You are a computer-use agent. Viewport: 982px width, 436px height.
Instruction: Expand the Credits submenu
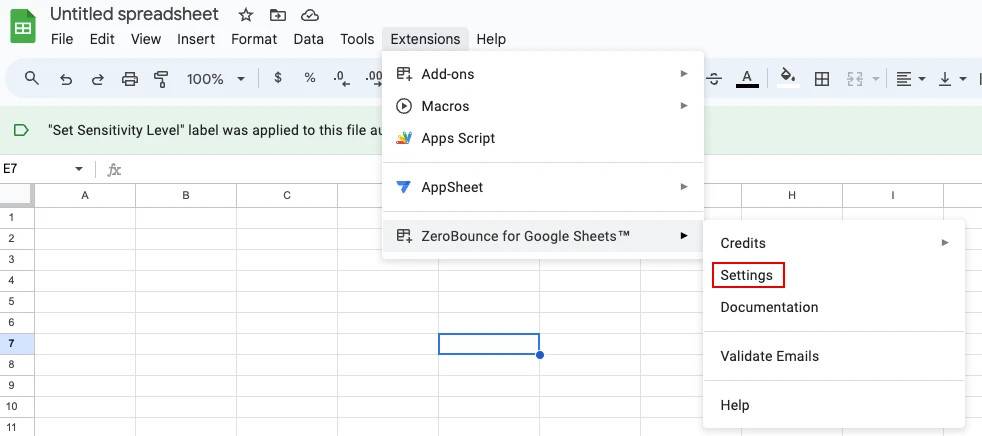pos(833,243)
